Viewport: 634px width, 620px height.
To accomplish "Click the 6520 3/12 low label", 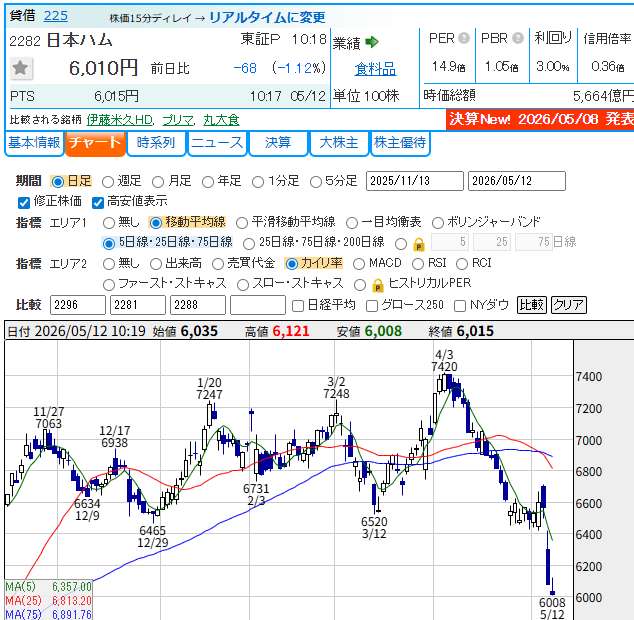I will tap(374, 528).
